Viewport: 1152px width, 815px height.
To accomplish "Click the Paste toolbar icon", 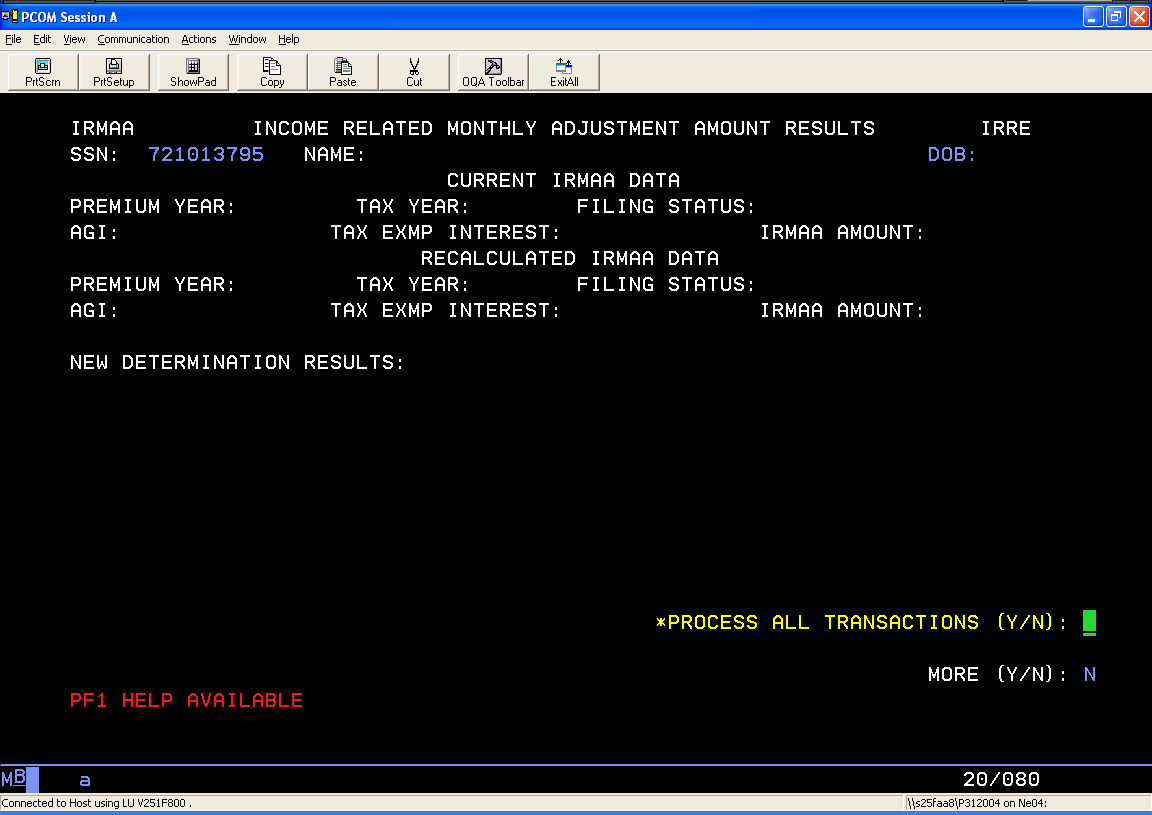I will coord(343,72).
